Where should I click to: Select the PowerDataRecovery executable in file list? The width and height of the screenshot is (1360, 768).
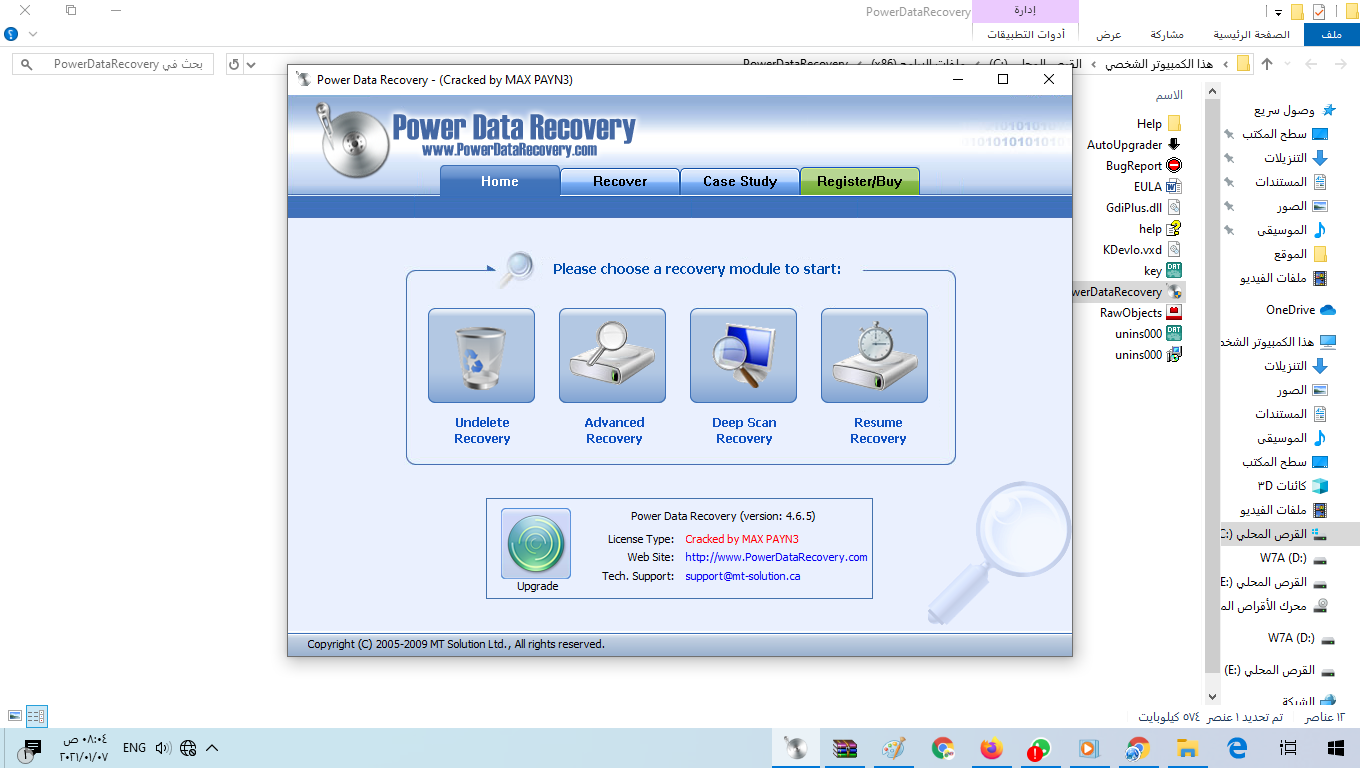point(1127,292)
